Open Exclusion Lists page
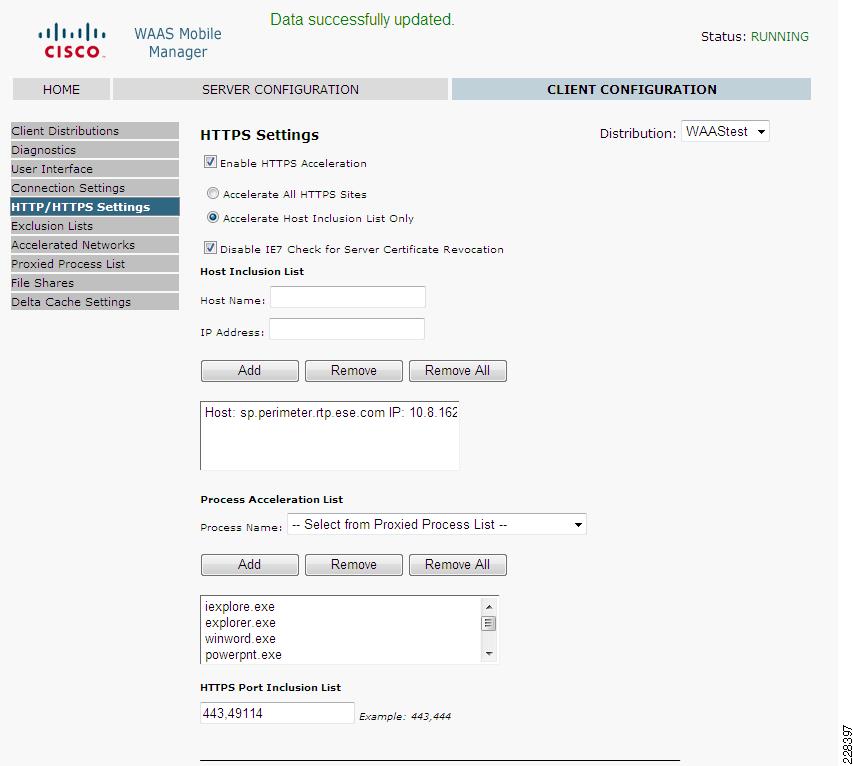Image resolution: width=853 pixels, height=766 pixels. pyautogui.click(x=95, y=226)
